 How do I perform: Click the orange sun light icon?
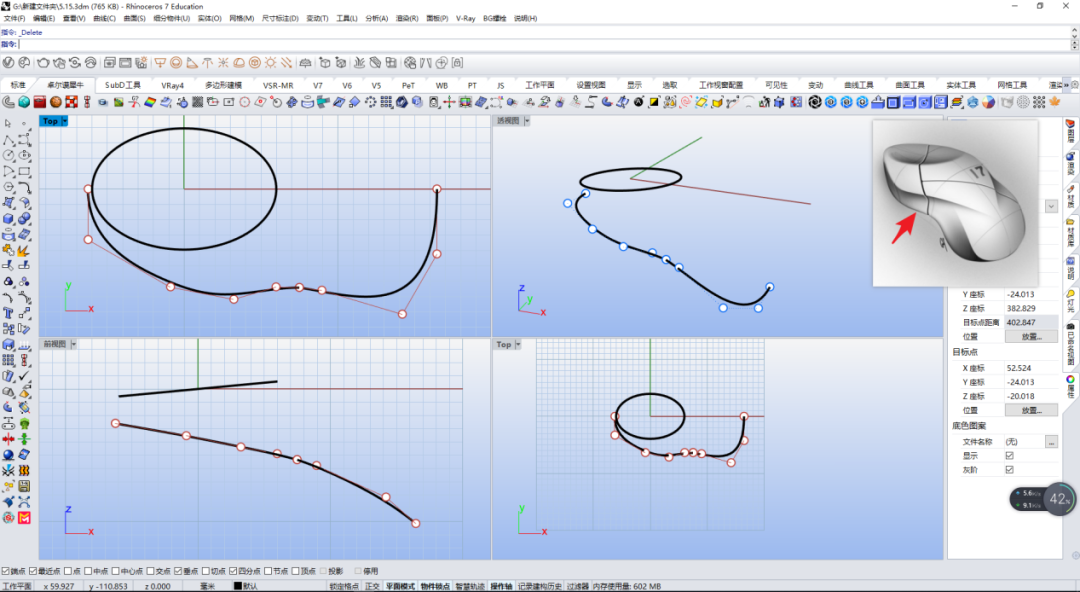pyautogui.click(x=271, y=63)
